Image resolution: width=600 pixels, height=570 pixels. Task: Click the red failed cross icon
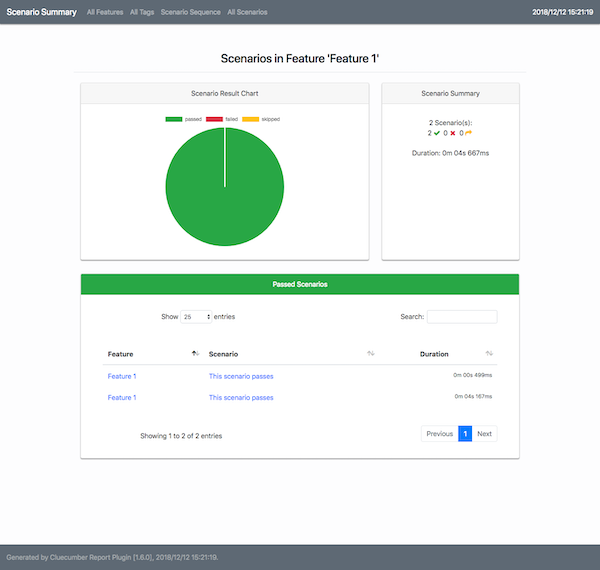tap(453, 133)
